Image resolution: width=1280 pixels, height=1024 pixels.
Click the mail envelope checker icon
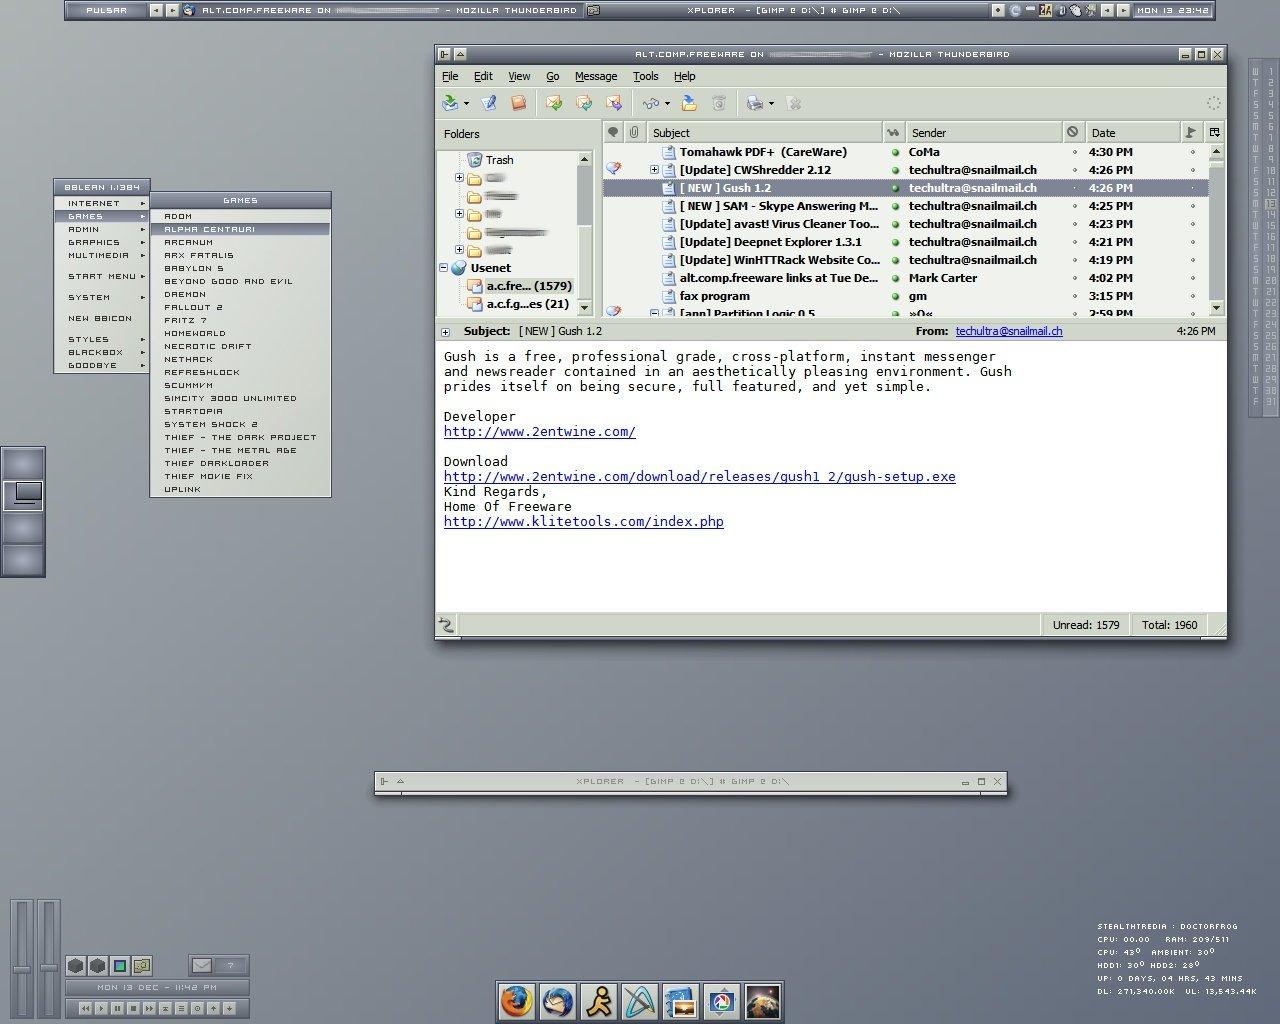coord(202,965)
